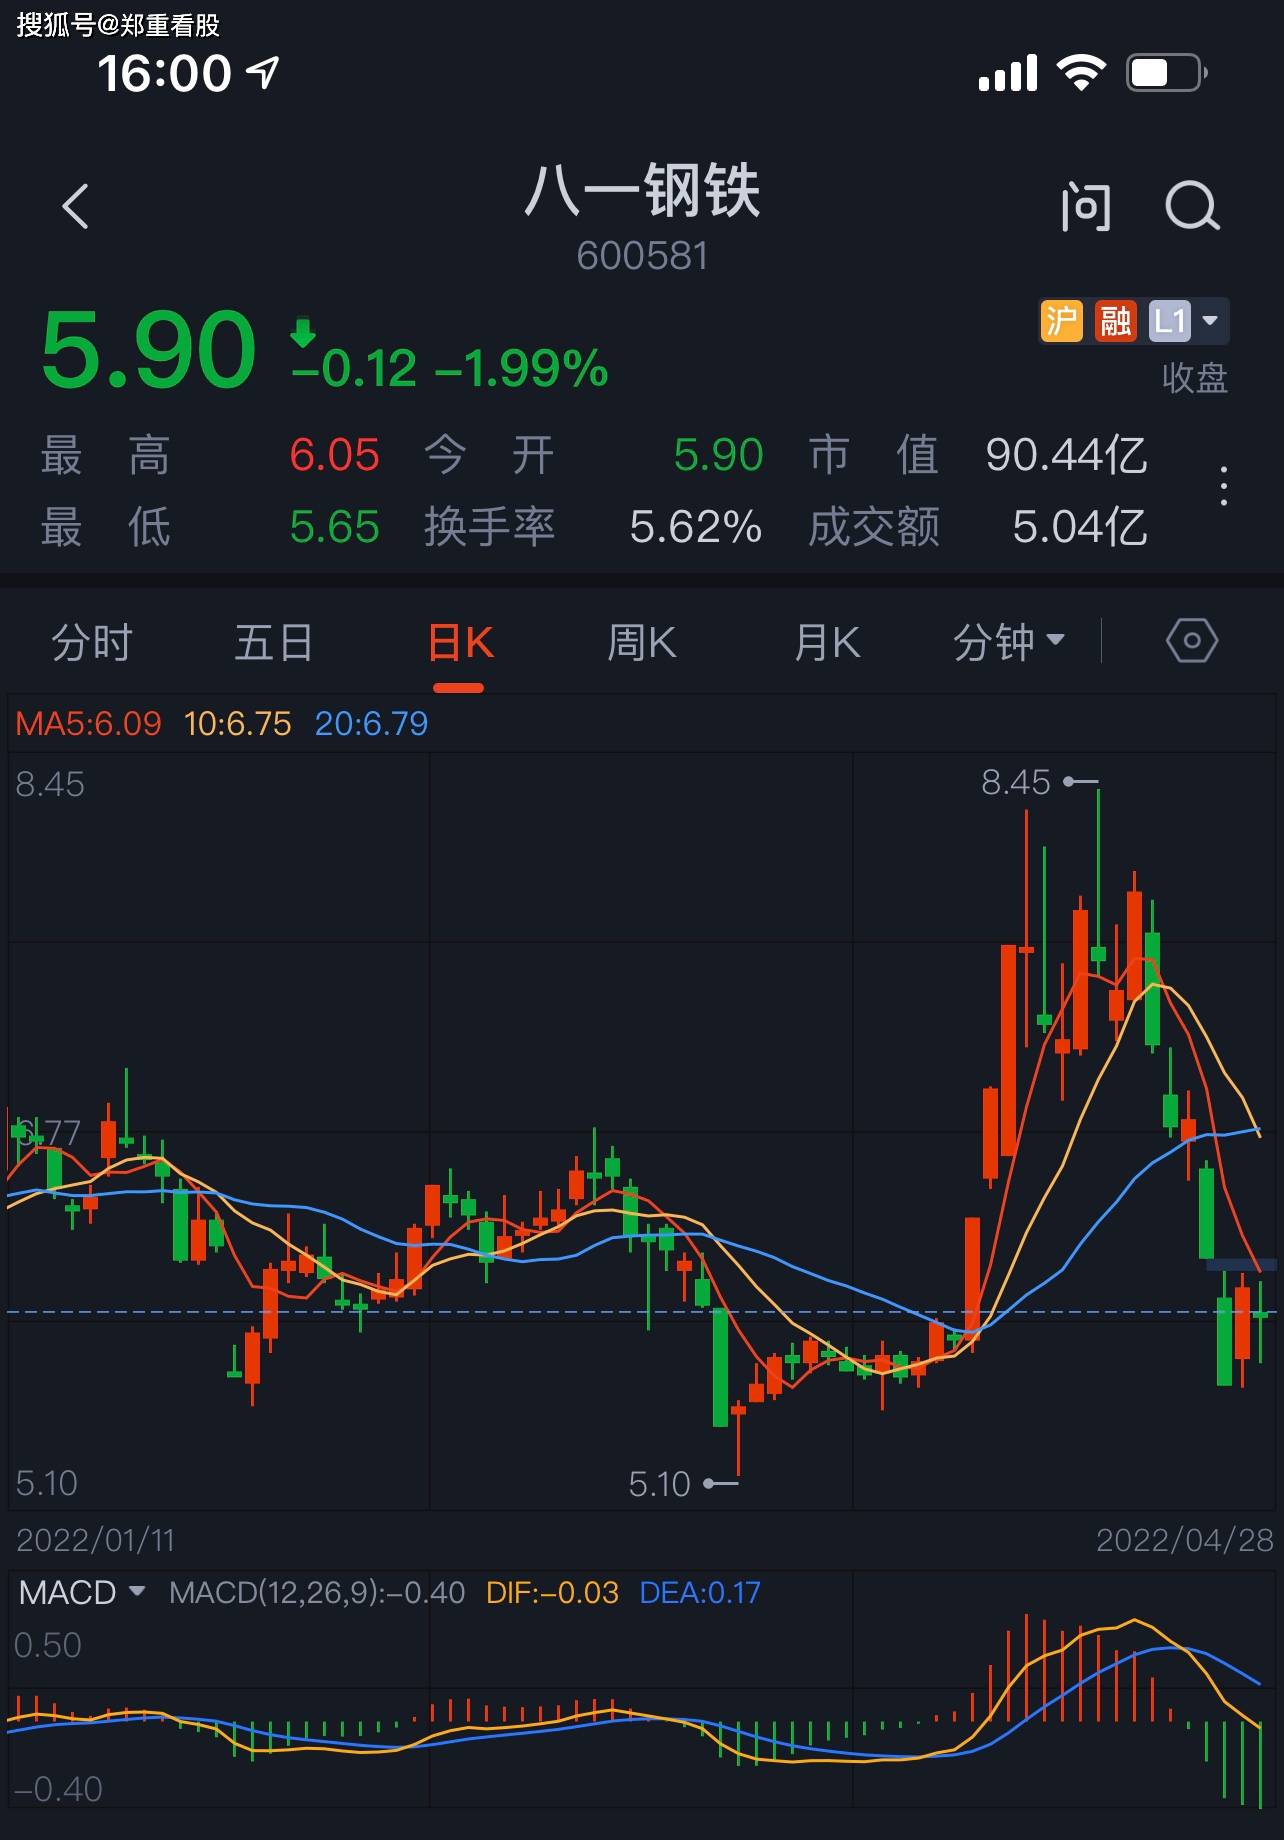Tap the 换手率 value 5.62%
The width and height of the screenshot is (1284, 1840).
[696, 527]
